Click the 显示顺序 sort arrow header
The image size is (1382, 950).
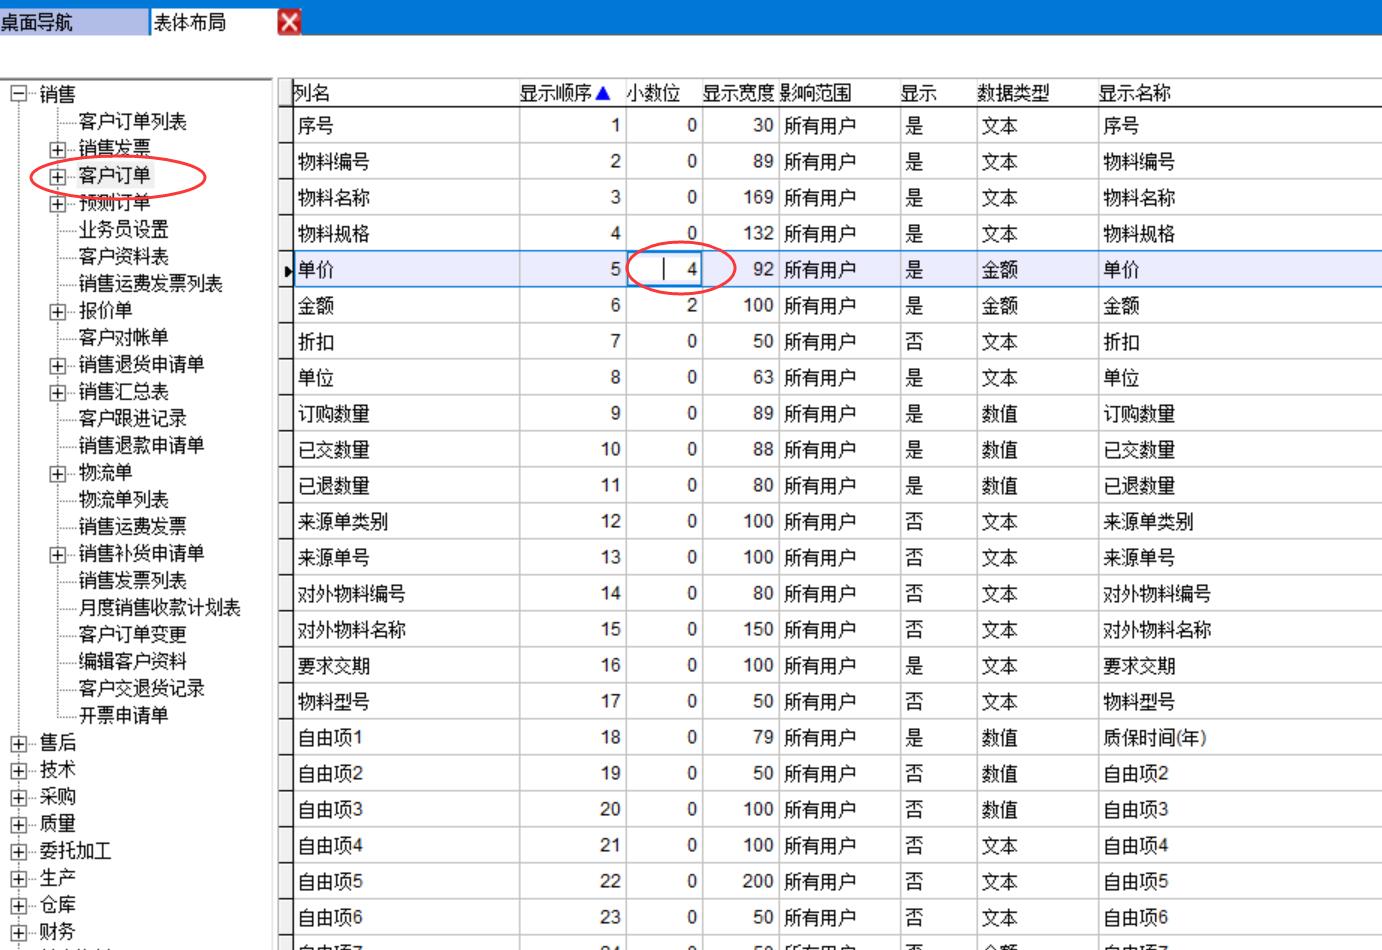pos(602,93)
